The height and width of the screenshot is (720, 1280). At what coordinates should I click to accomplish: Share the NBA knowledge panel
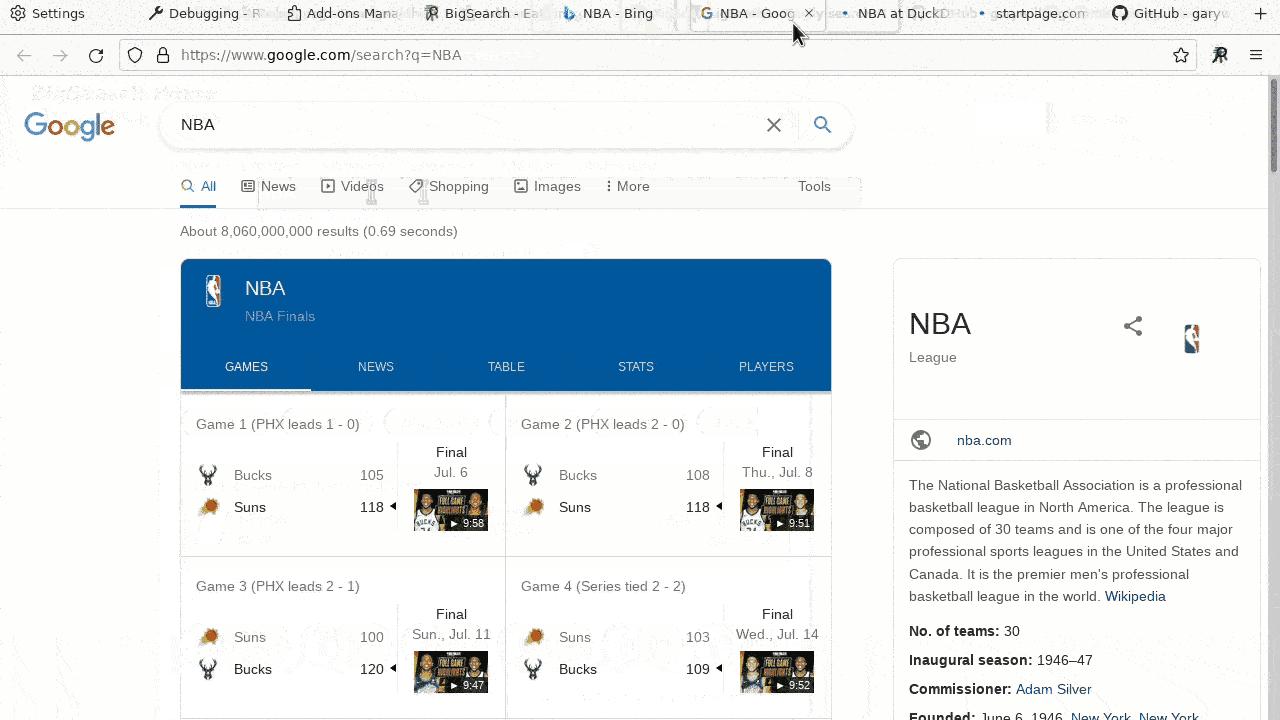point(1133,326)
